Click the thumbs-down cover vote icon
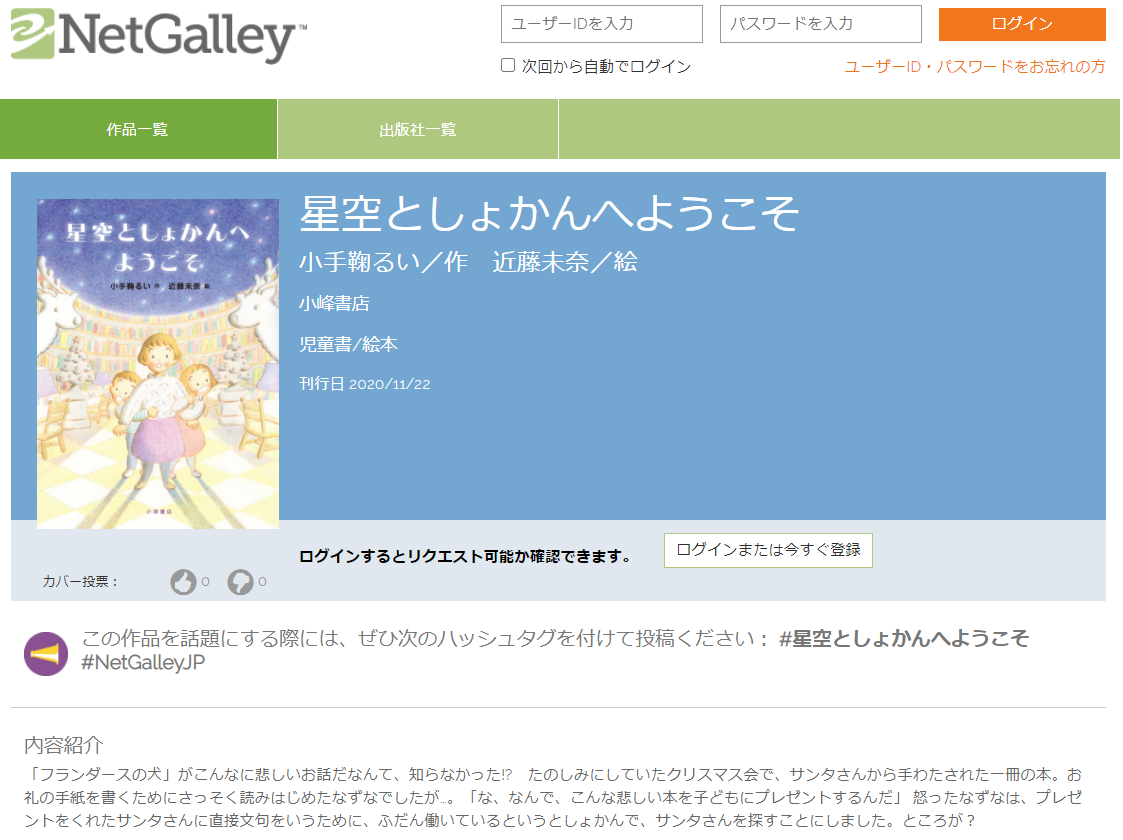The height and width of the screenshot is (840, 1123). [x=240, y=582]
